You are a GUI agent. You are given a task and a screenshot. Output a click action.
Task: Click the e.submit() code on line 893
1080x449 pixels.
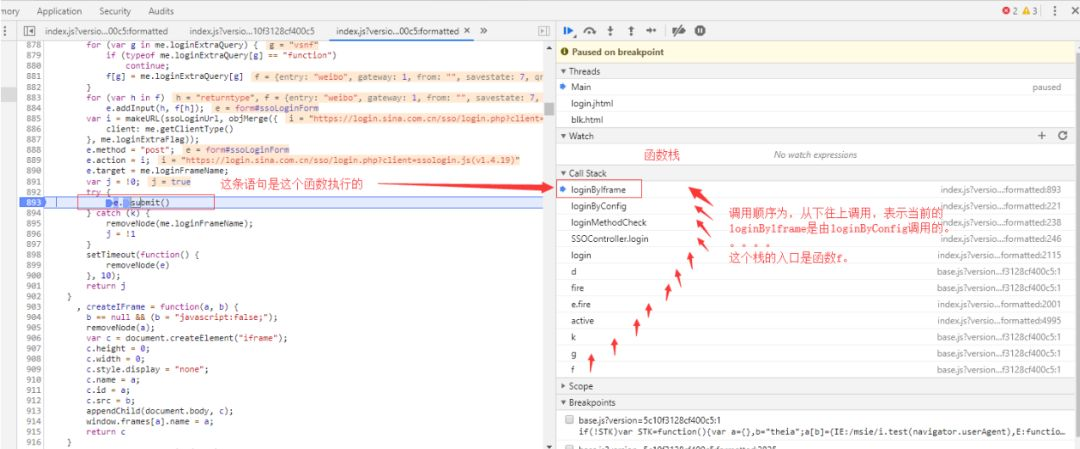[138, 202]
